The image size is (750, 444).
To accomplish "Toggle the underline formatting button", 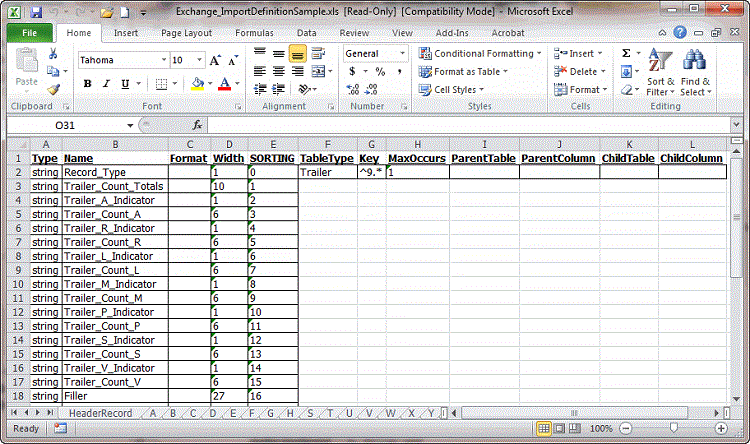I will (120, 84).
